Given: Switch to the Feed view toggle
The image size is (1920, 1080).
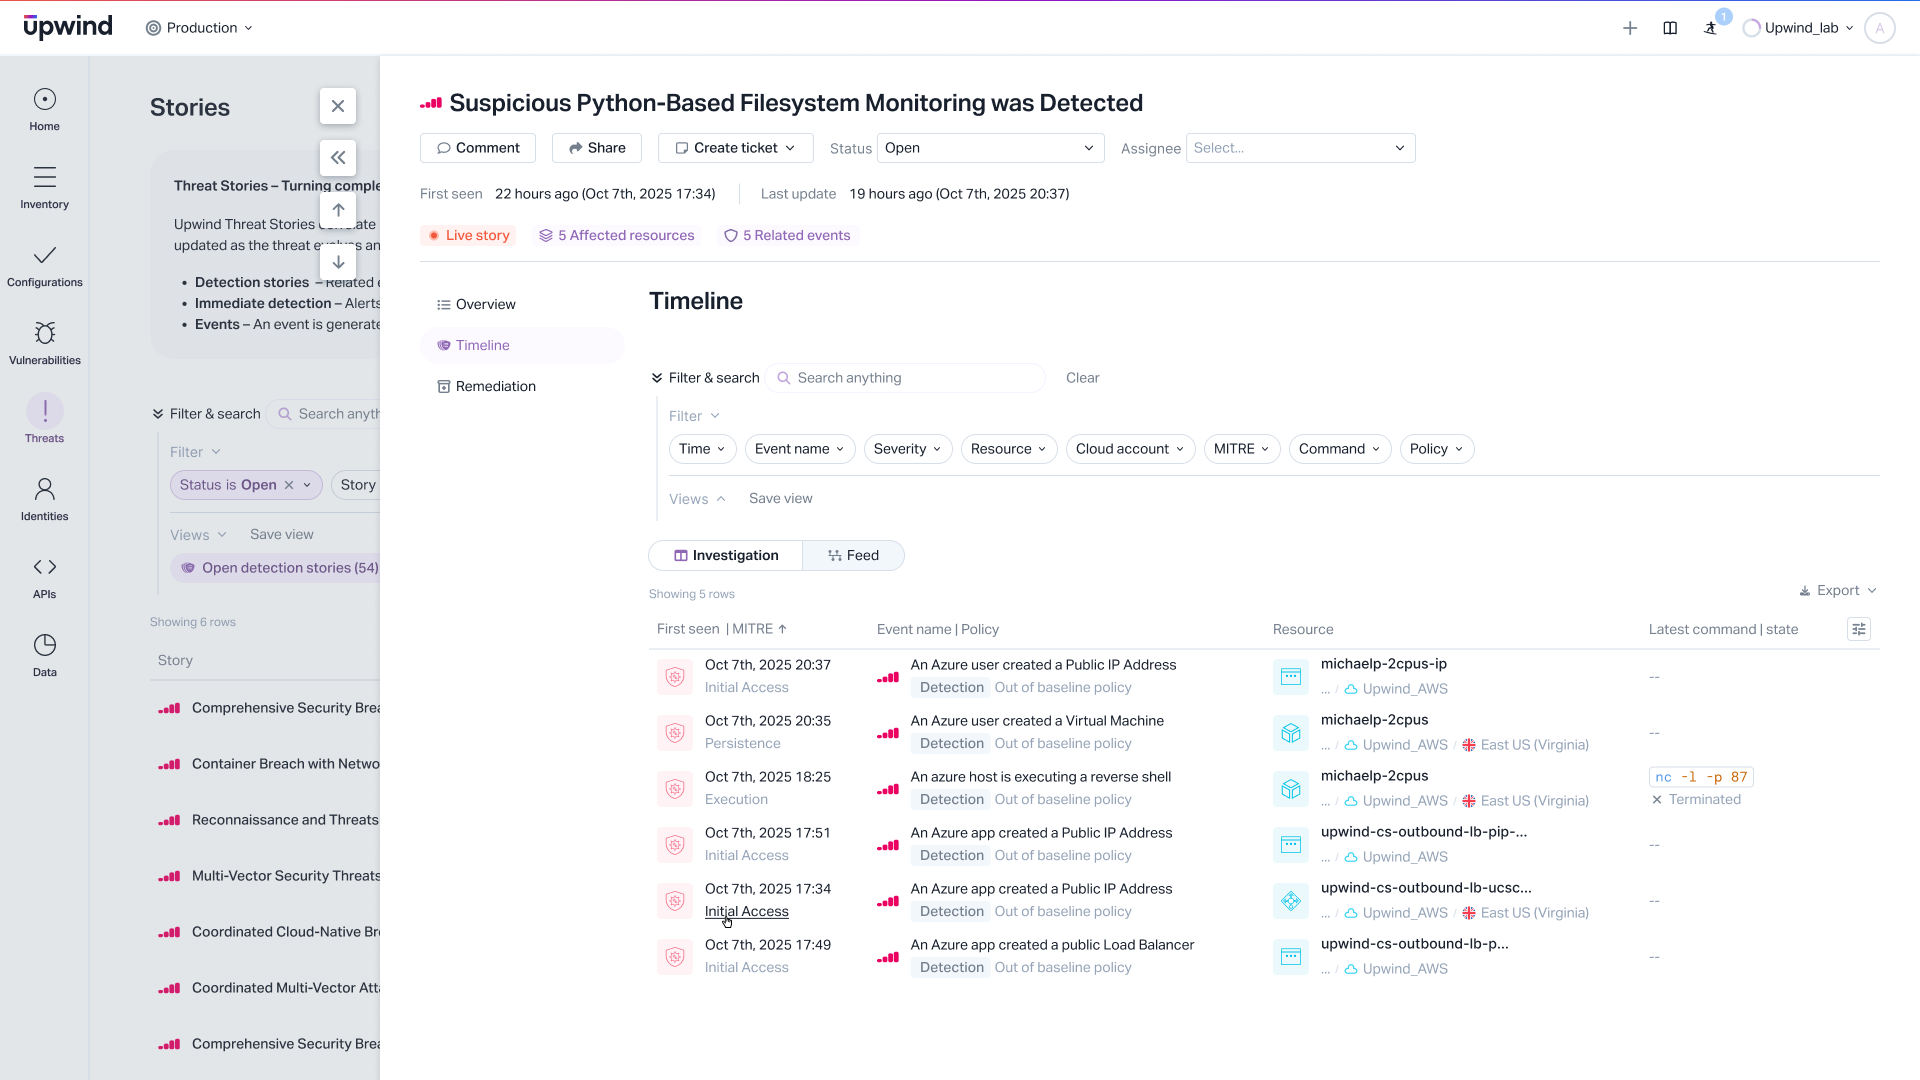Looking at the screenshot, I should [853, 555].
